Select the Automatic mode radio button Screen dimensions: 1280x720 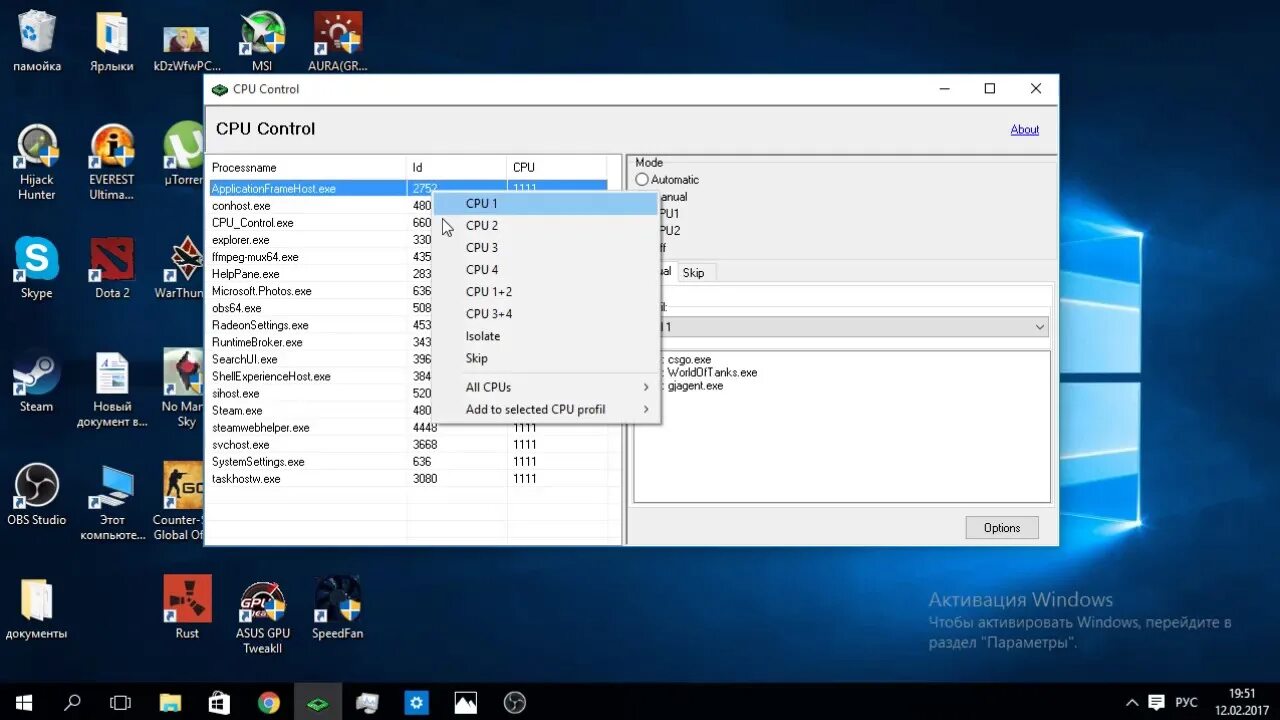[x=642, y=180]
